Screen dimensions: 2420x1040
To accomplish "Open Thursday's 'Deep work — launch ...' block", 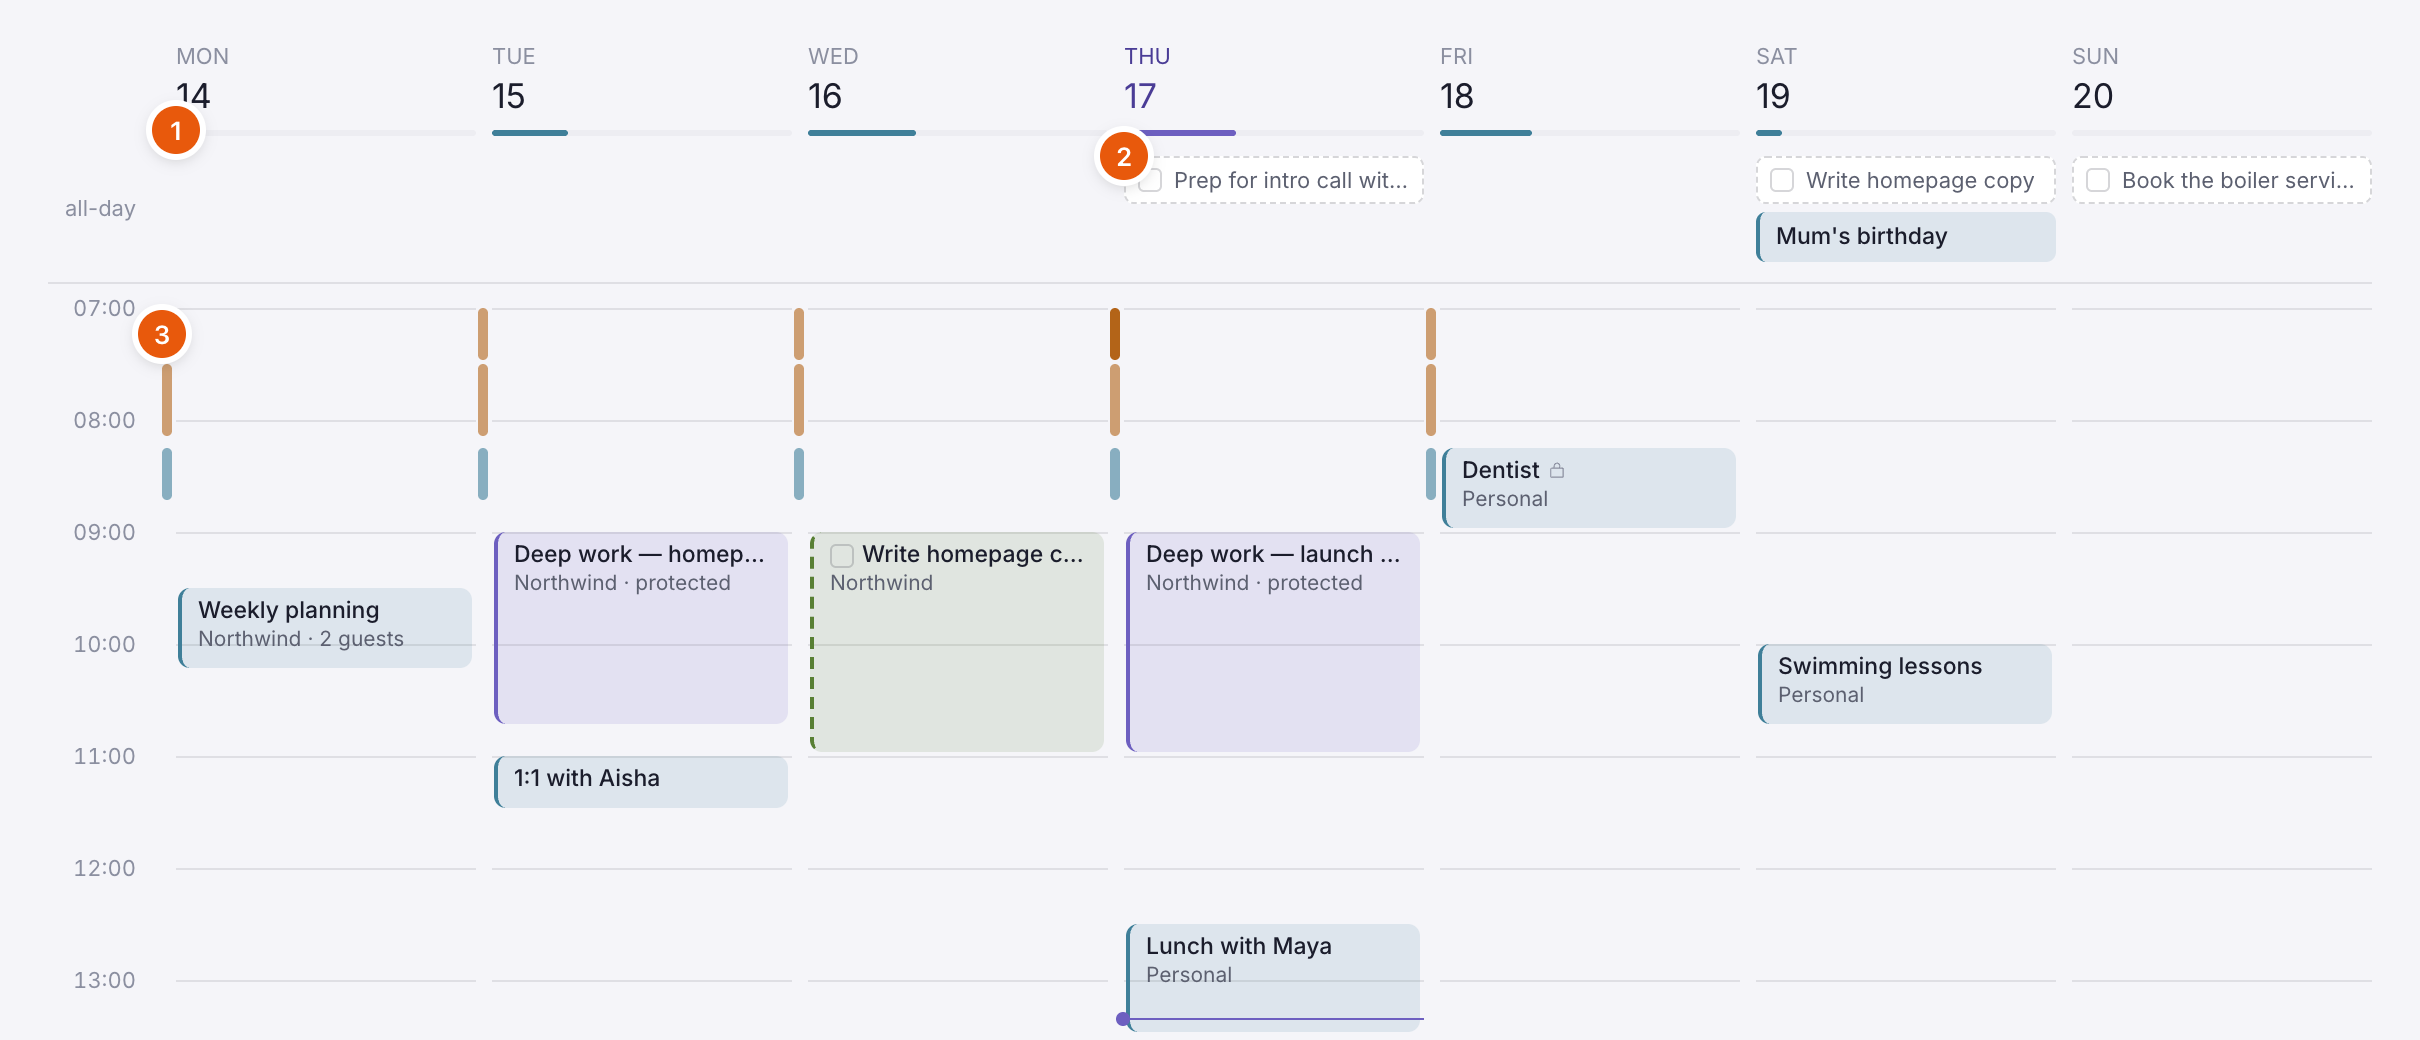I will coord(1273,641).
